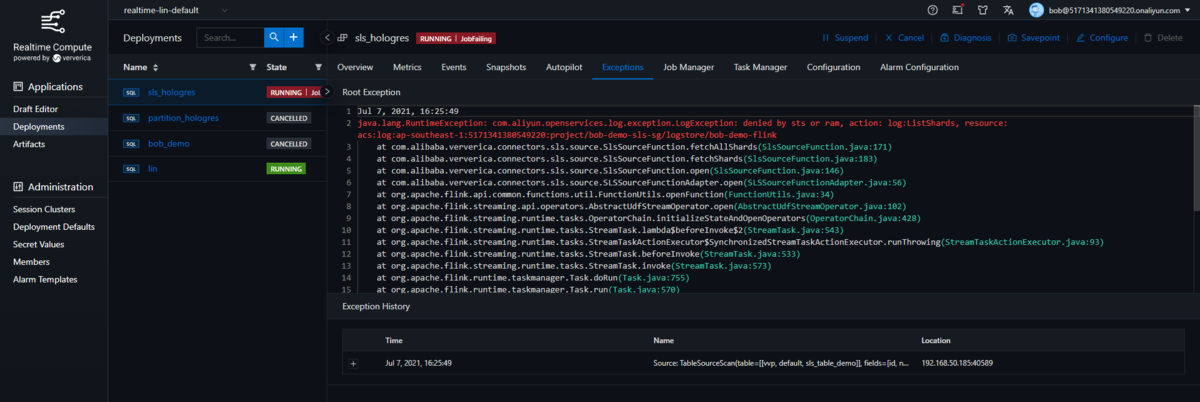Switch to the Overview tab
This screenshot has width=1200, height=402.
[355, 67]
